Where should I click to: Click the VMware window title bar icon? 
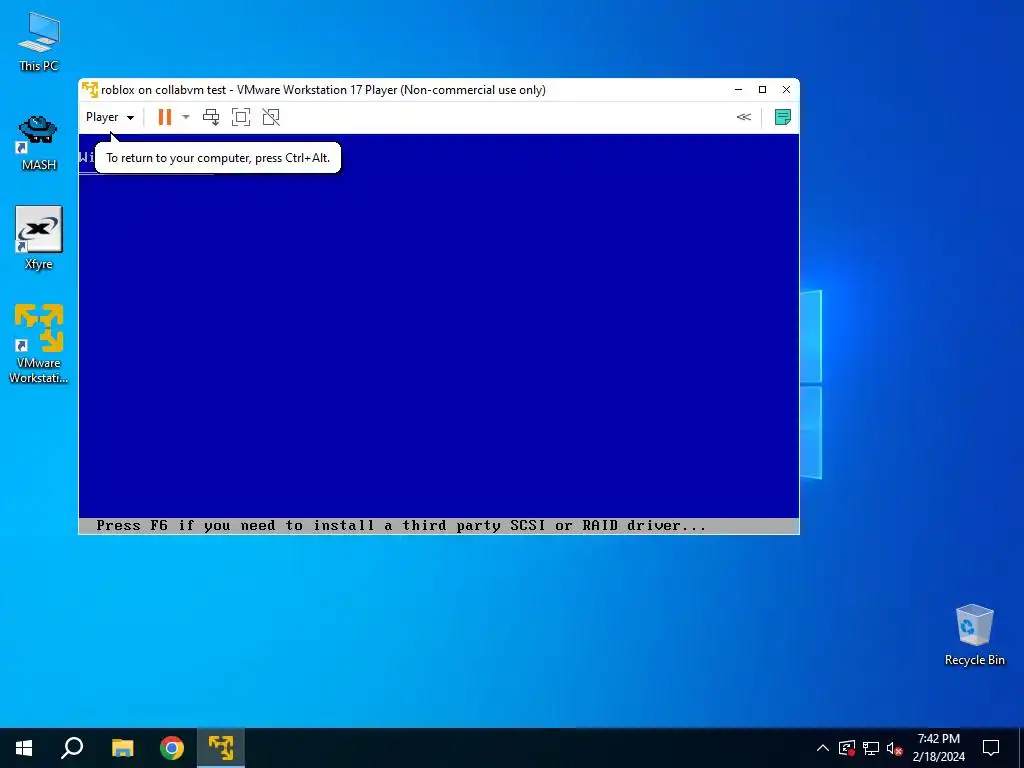[90, 89]
